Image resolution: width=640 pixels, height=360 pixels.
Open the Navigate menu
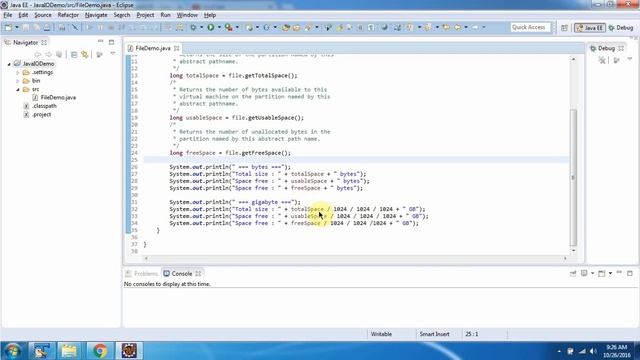click(x=96, y=15)
